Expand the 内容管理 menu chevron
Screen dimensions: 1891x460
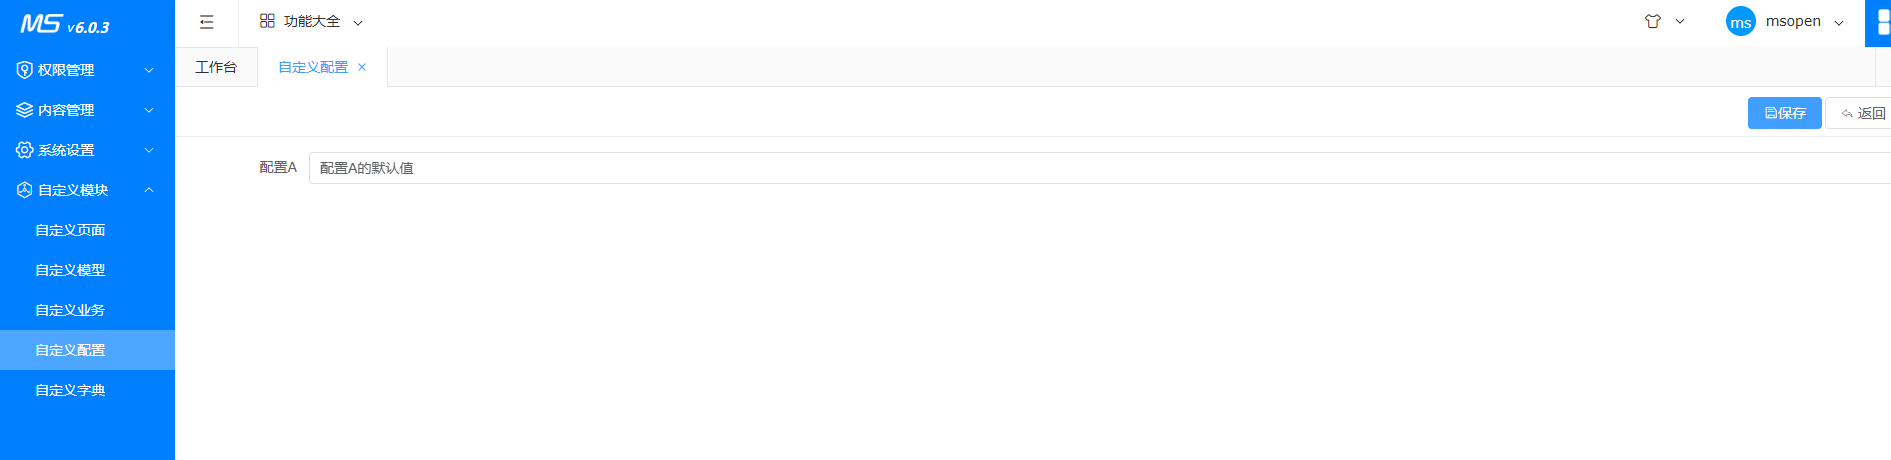pyautogui.click(x=149, y=110)
